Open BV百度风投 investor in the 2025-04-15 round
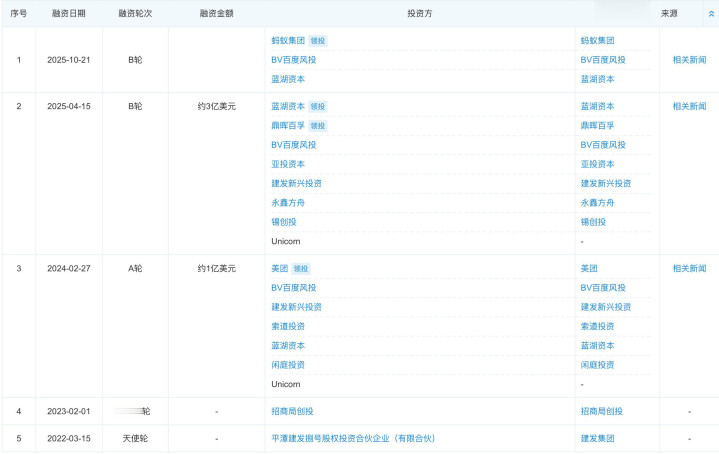Viewport: 719px width, 454px height. click(293, 144)
